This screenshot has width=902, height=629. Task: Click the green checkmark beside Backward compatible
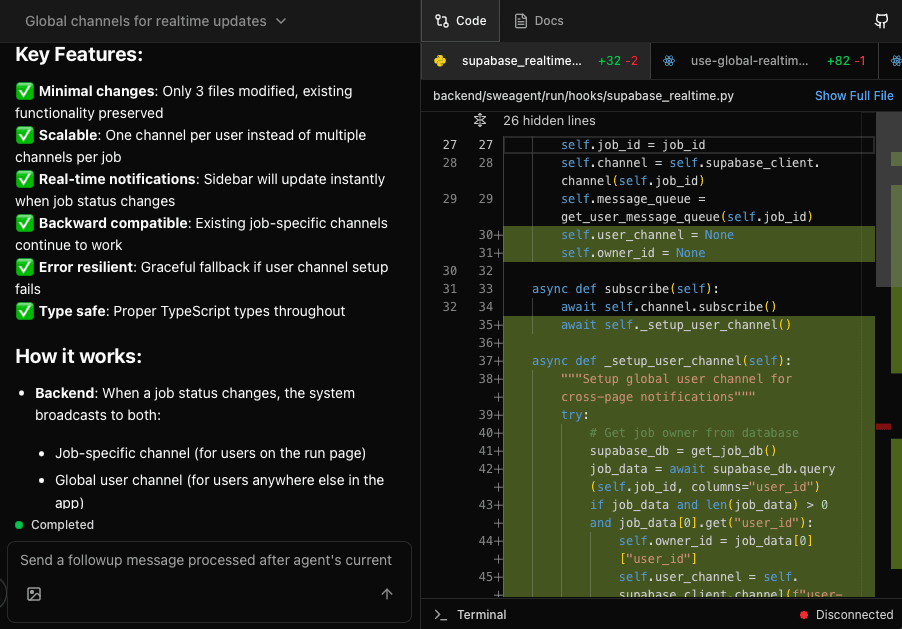coord(25,223)
